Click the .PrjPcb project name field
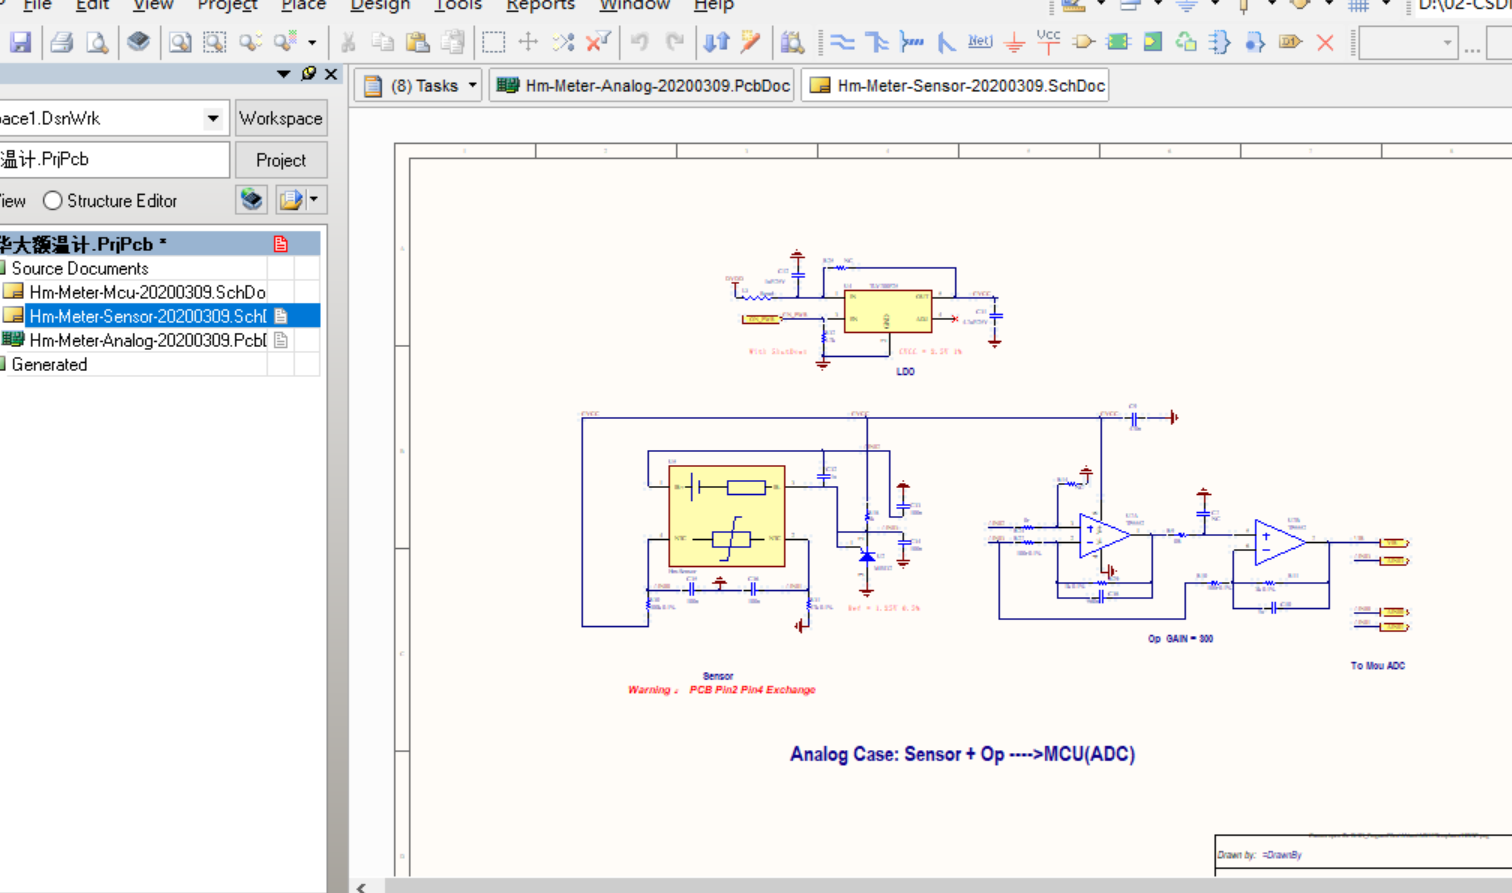Image resolution: width=1512 pixels, height=893 pixels. 113,160
